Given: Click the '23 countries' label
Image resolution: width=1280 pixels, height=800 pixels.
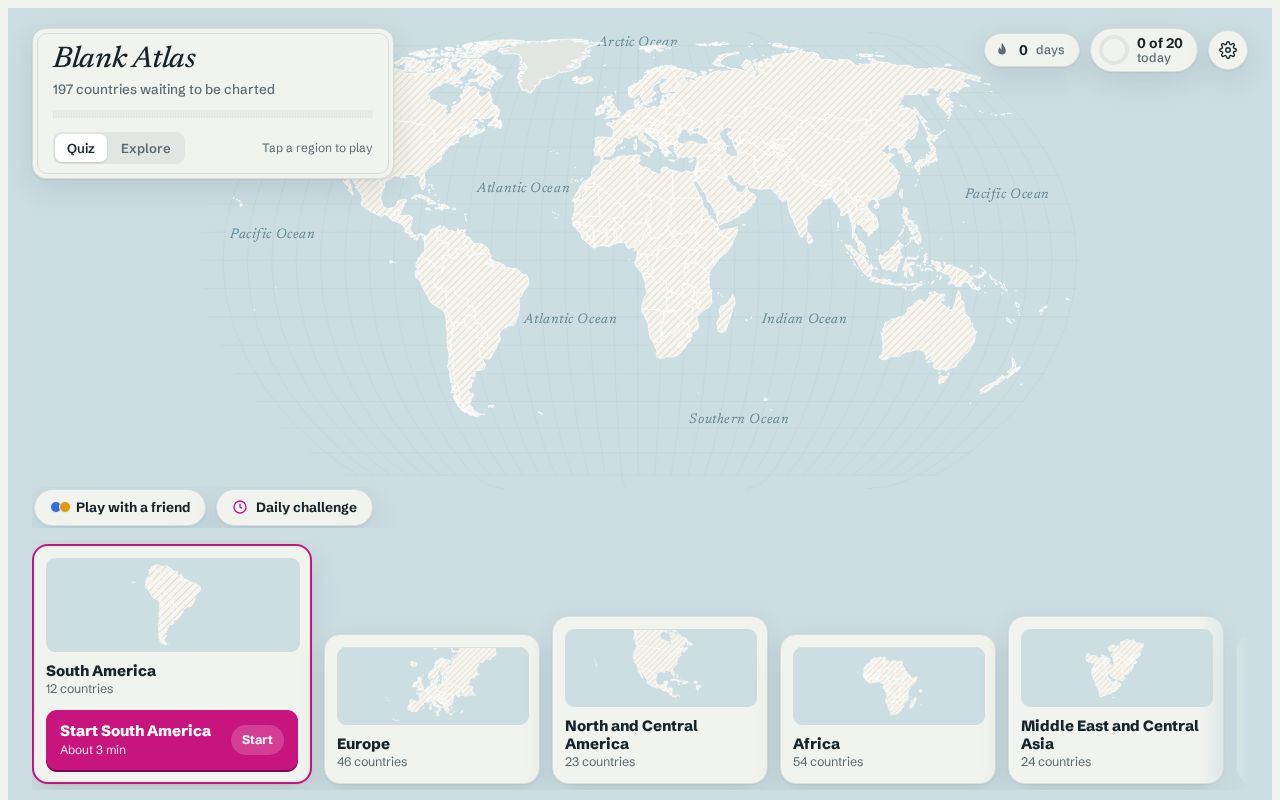Looking at the screenshot, I should 600,762.
